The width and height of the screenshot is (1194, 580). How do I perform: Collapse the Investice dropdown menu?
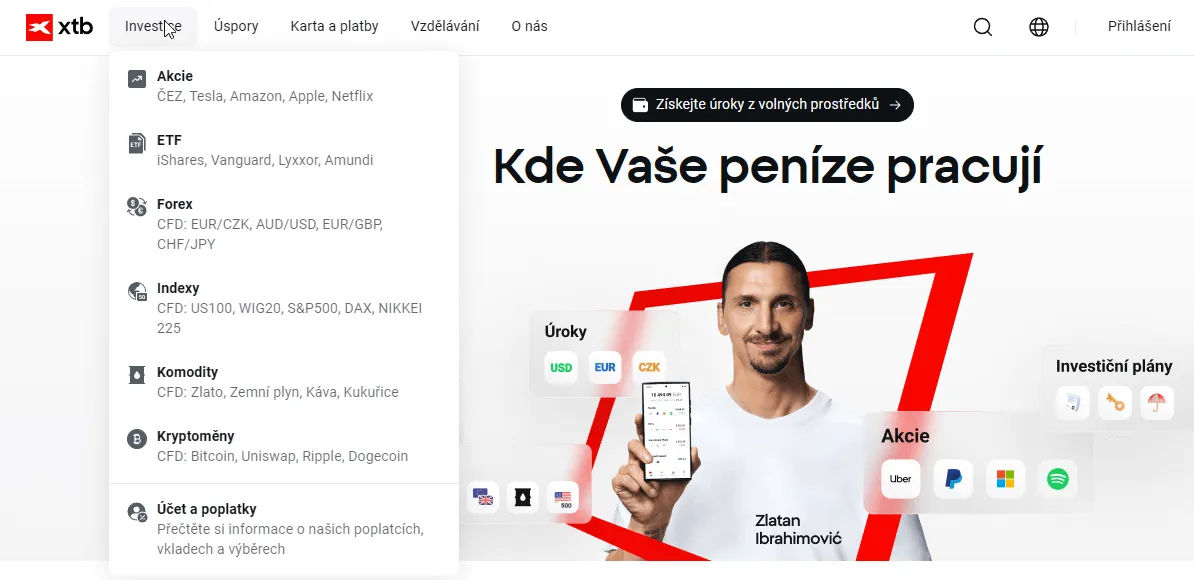(153, 27)
